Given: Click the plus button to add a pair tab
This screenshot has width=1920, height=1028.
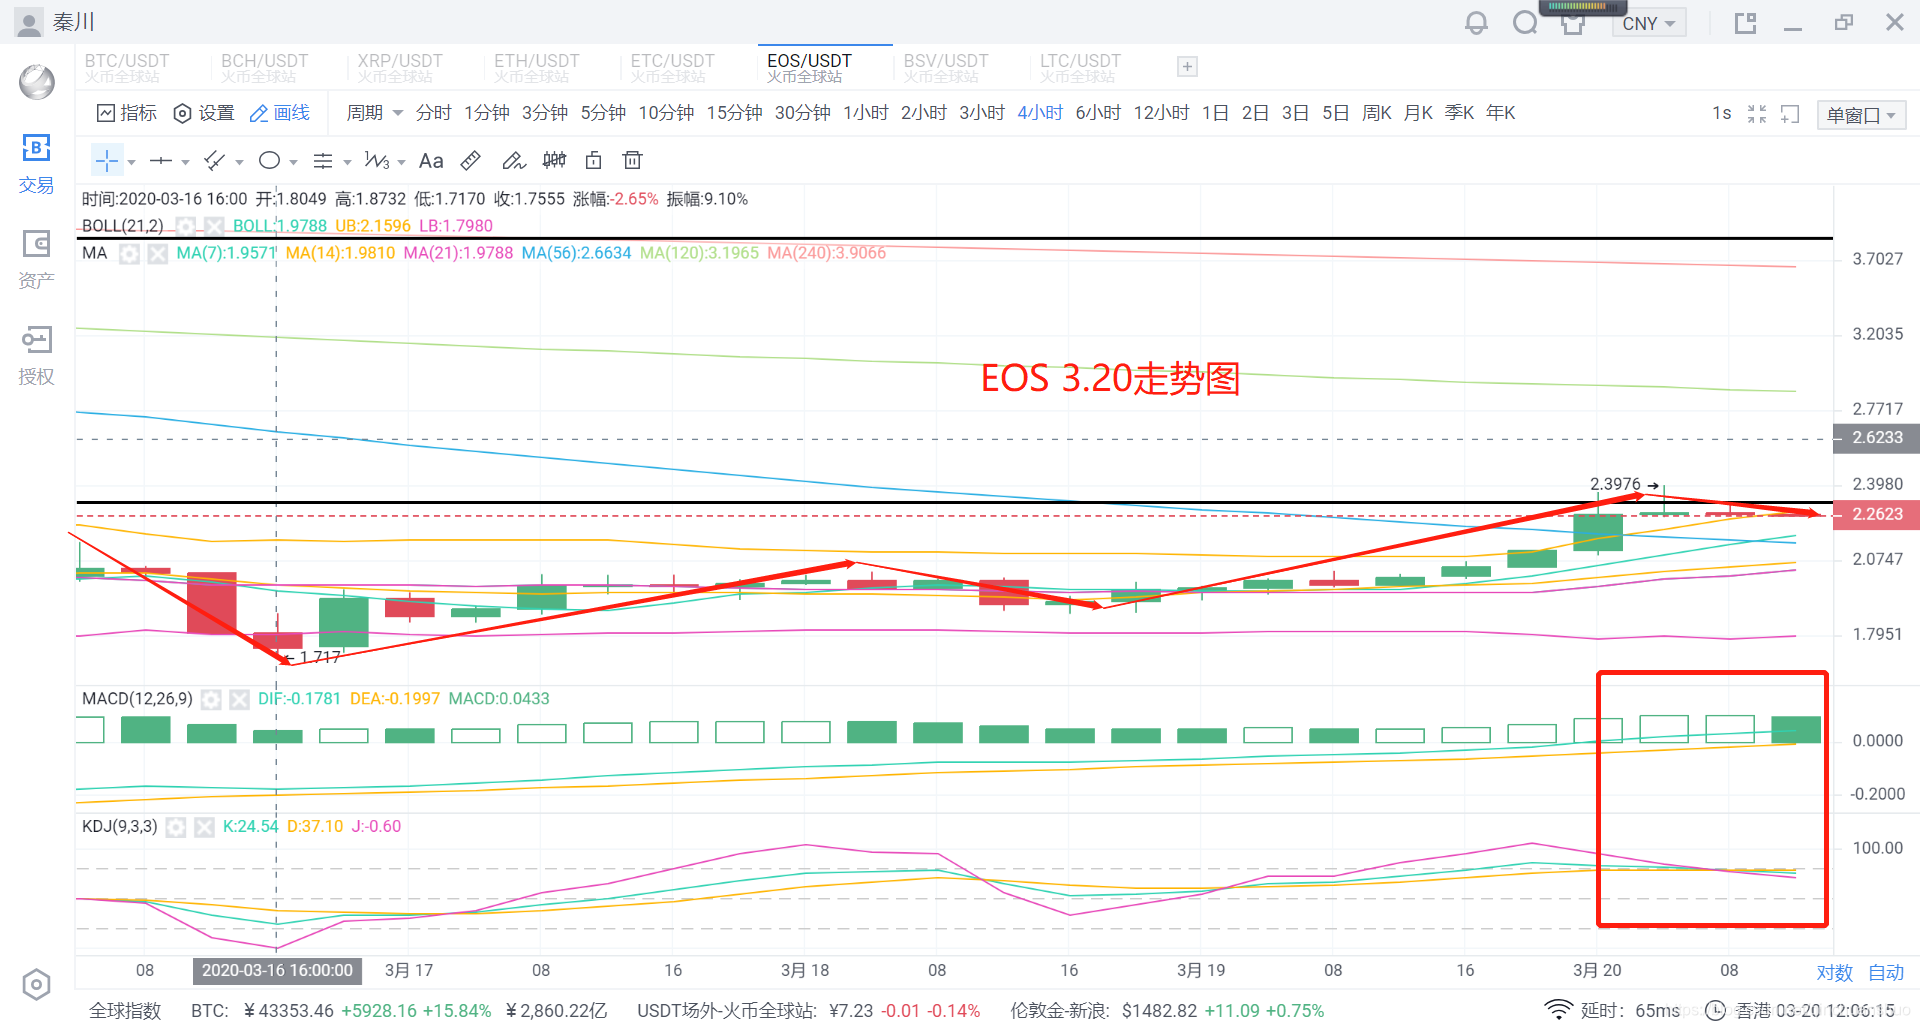Looking at the screenshot, I should 1187,67.
